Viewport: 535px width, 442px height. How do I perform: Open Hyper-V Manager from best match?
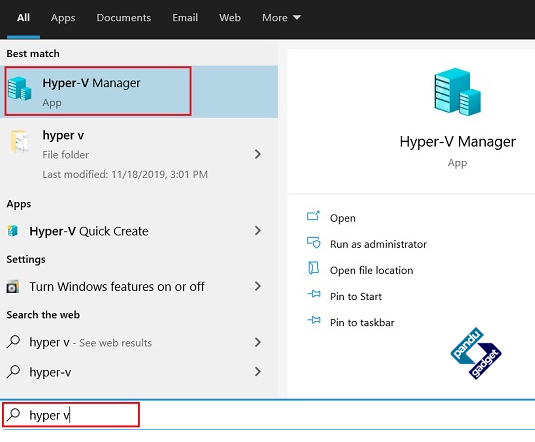[139, 91]
